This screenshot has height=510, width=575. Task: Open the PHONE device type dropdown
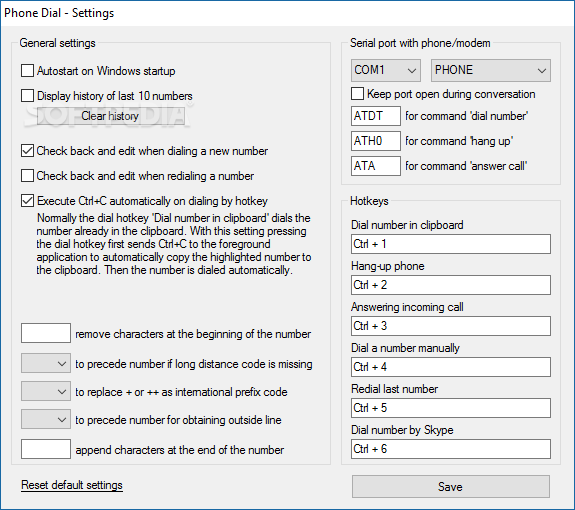(491, 70)
